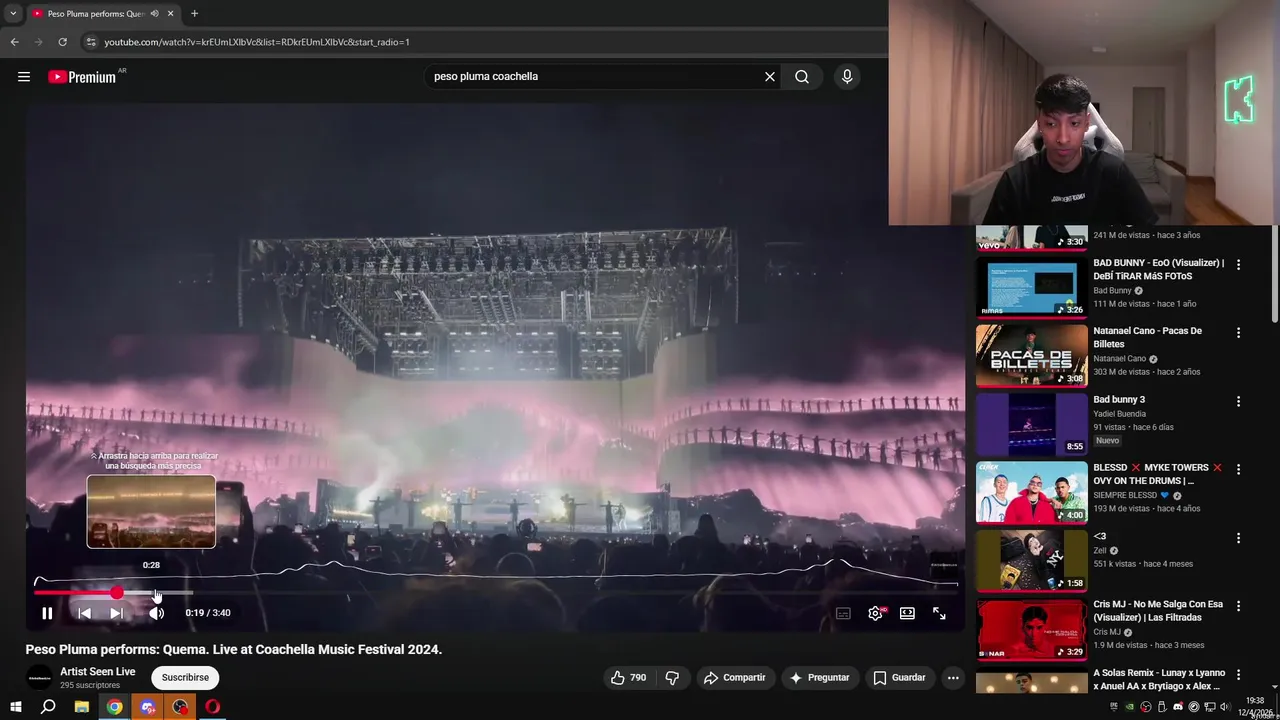The image size is (1280, 720).
Task: Pause the video playback
Action: pos(47,613)
